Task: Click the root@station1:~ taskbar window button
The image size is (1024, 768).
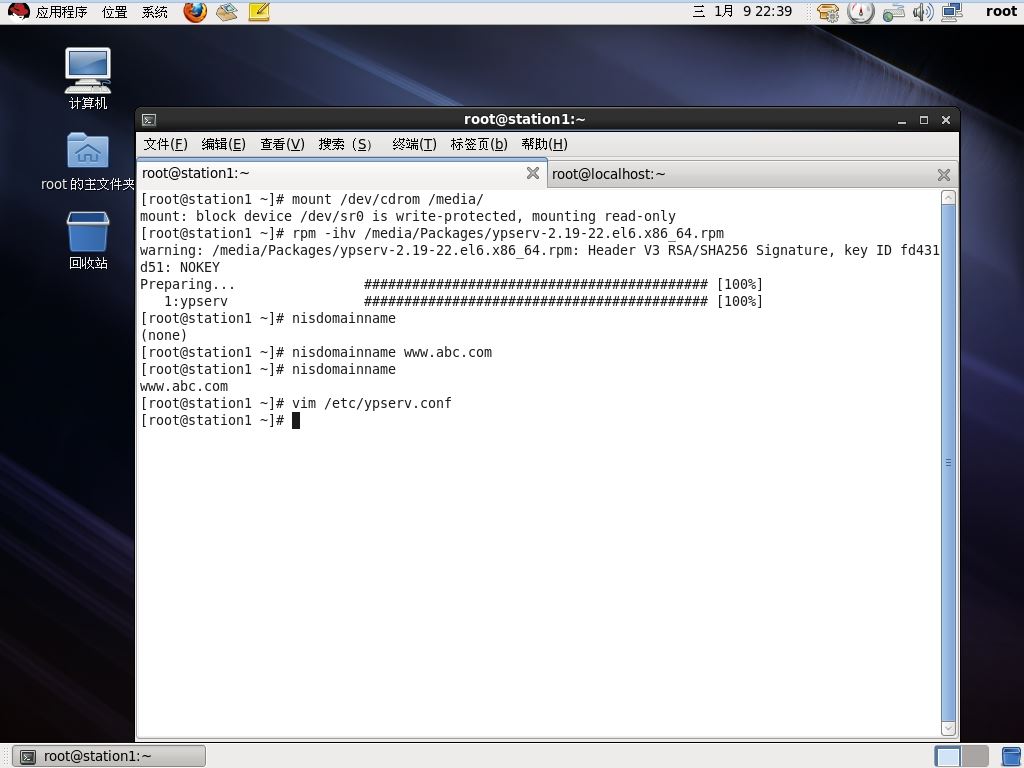Action: pyautogui.click(x=108, y=756)
